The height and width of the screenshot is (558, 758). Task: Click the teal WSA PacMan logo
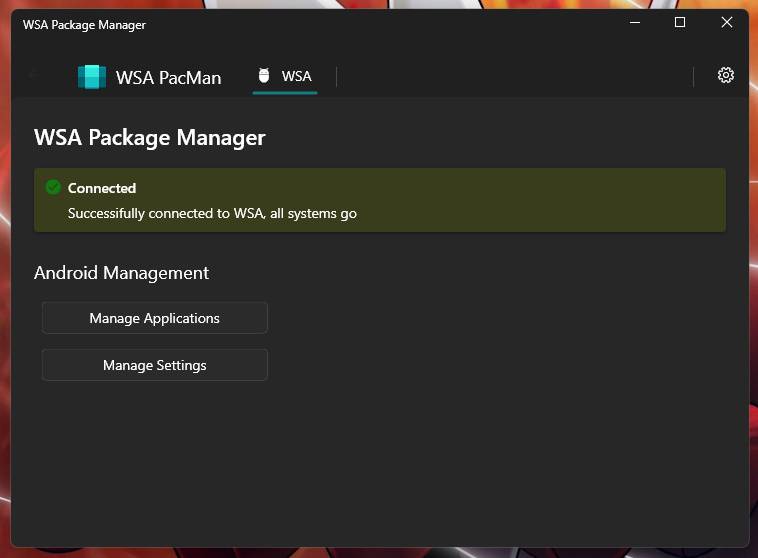click(x=92, y=77)
